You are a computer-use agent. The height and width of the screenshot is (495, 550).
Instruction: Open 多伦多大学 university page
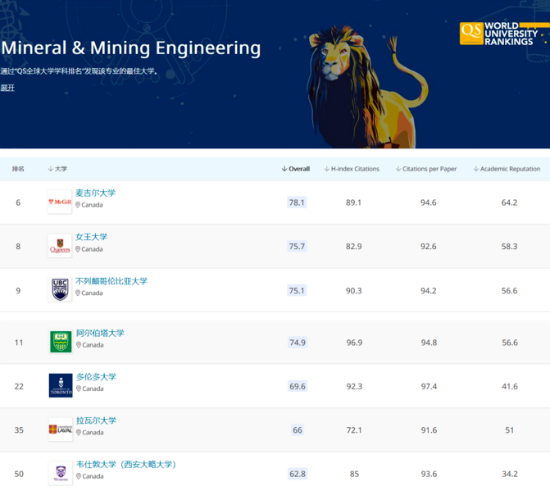(96, 377)
